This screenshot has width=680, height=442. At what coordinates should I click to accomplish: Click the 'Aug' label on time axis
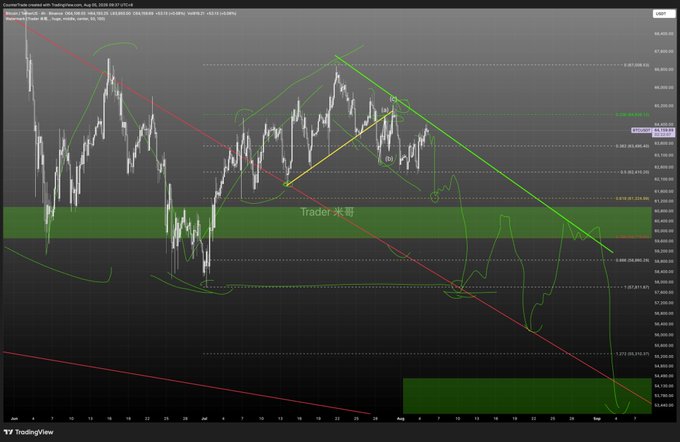click(401, 419)
